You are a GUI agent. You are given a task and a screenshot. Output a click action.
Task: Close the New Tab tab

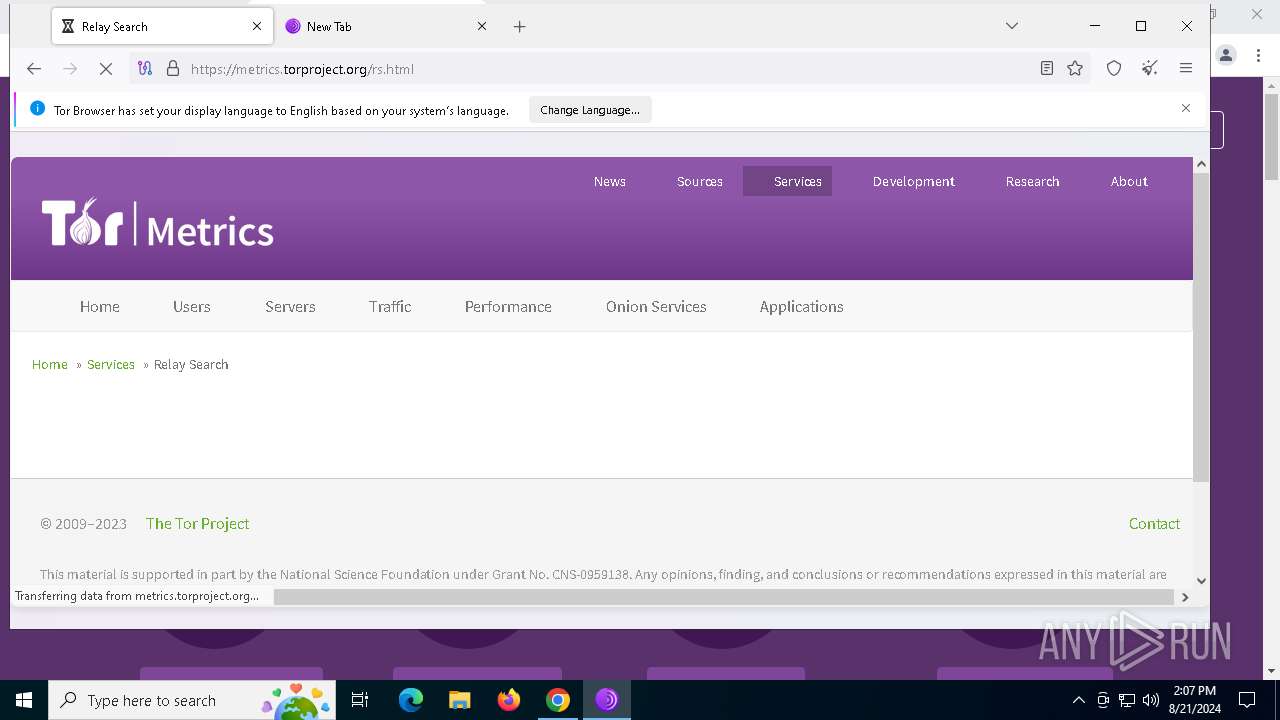pyautogui.click(x=482, y=27)
